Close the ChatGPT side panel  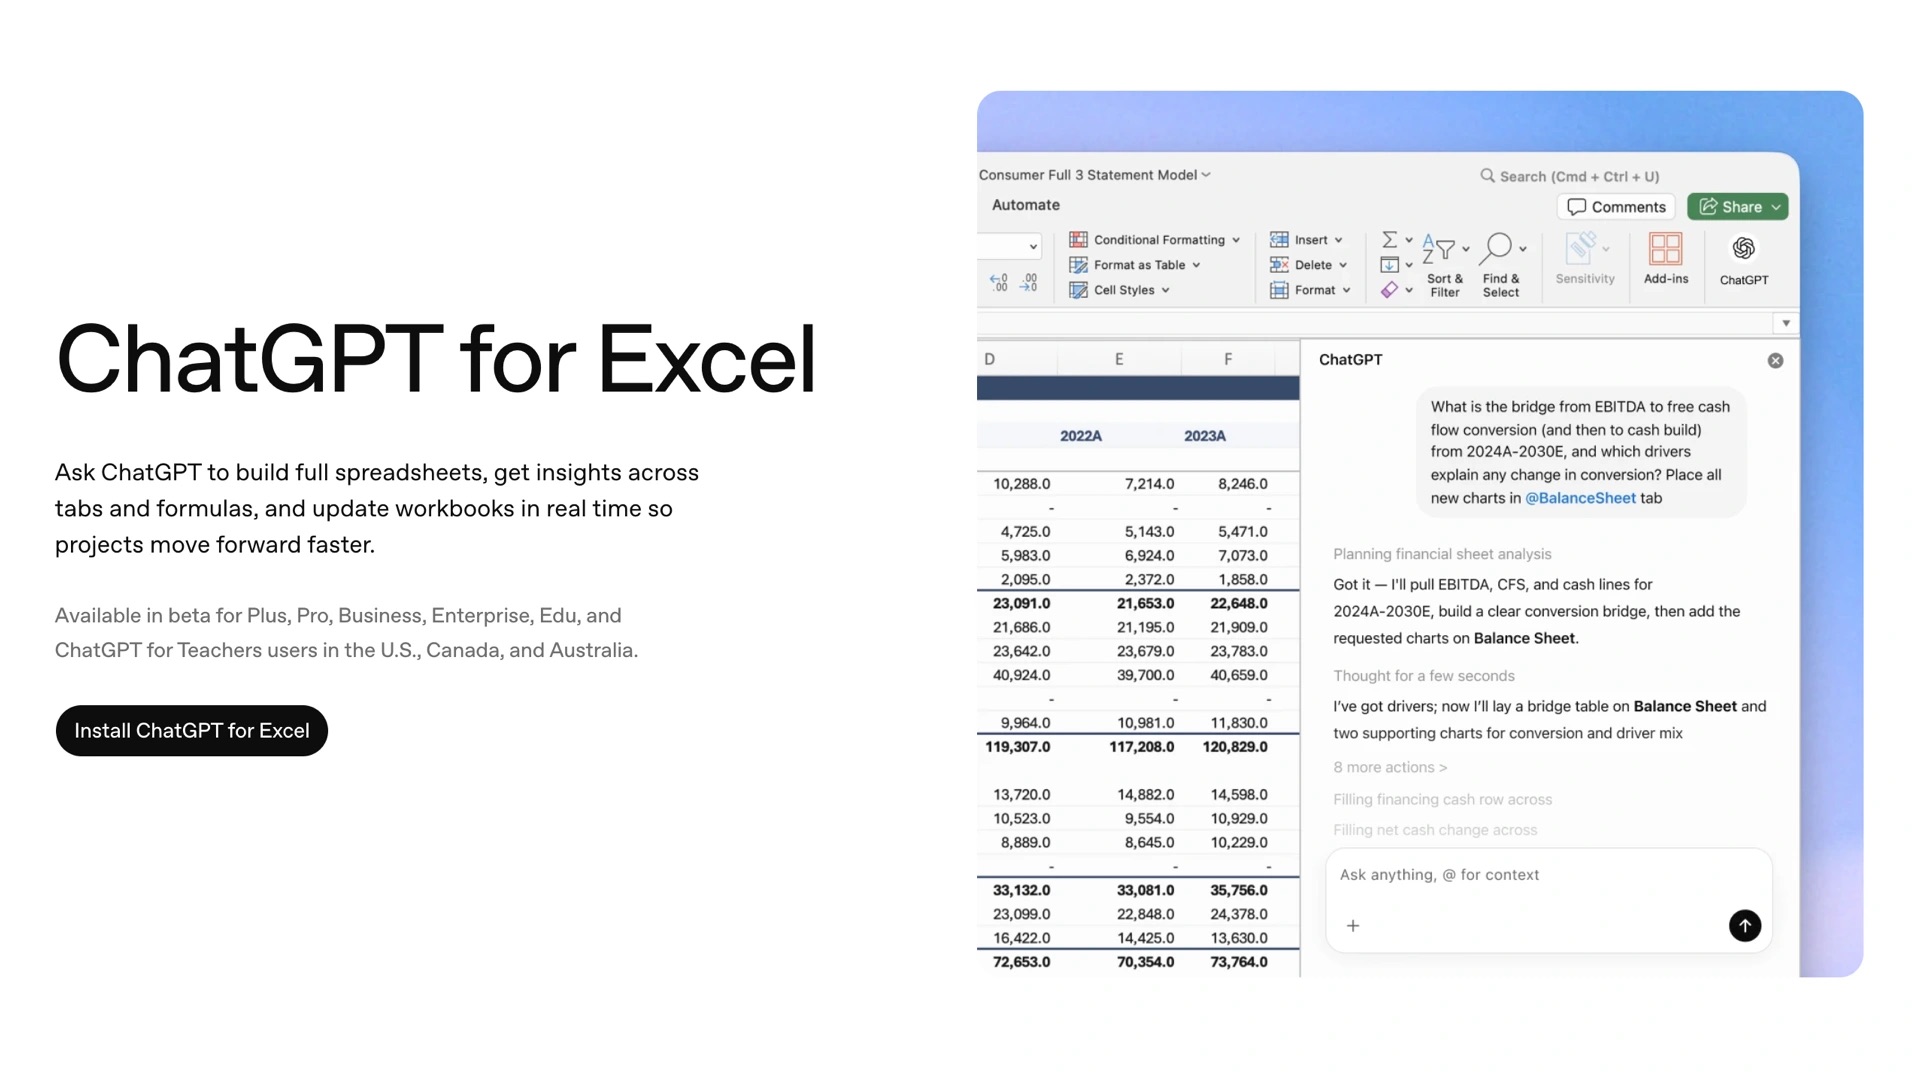point(1775,360)
